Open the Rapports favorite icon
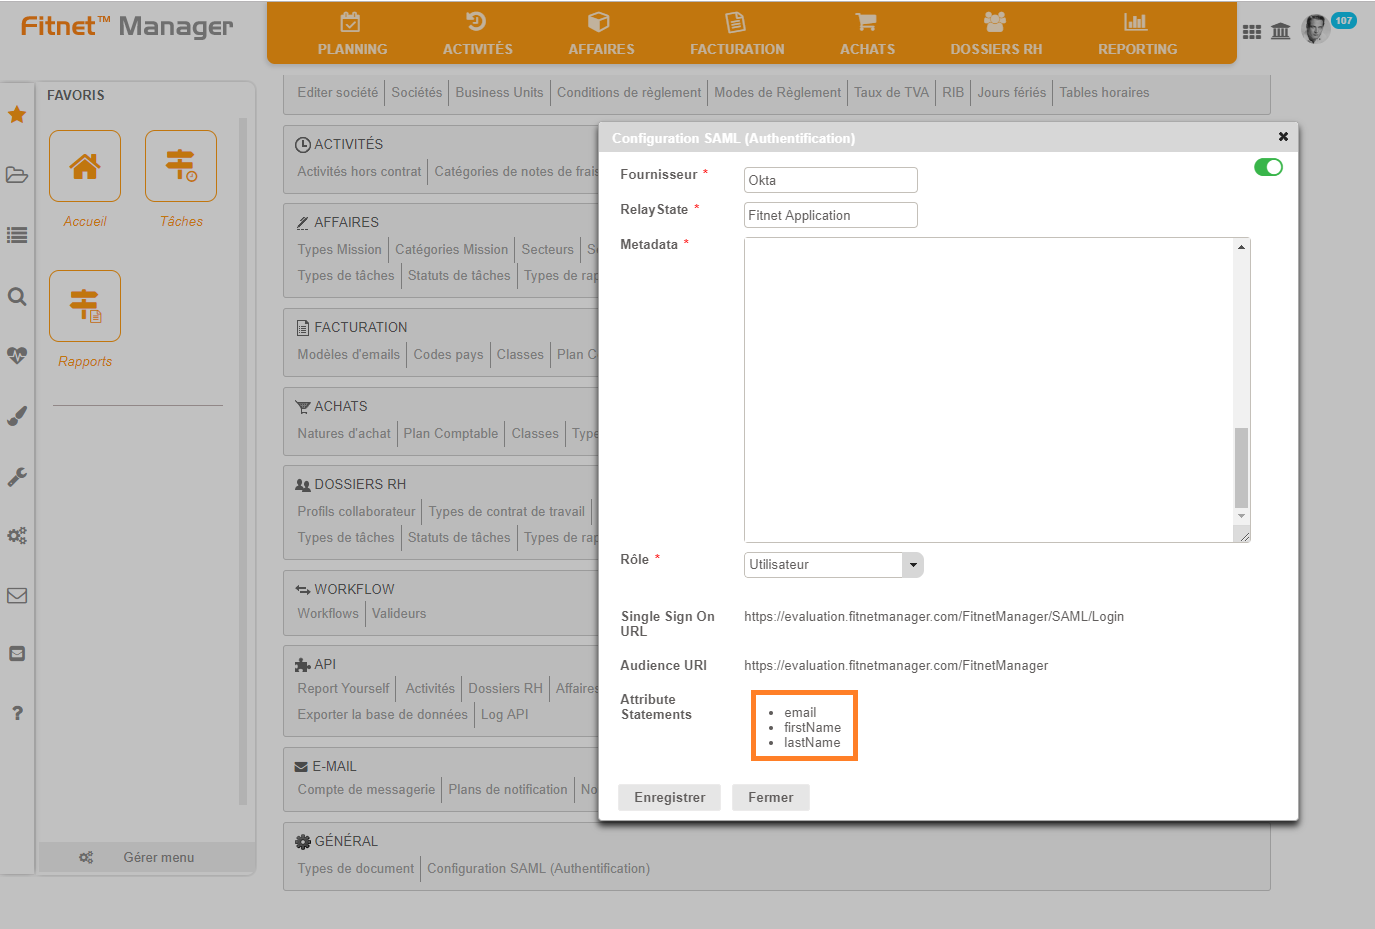The height and width of the screenshot is (929, 1375). point(85,306)
